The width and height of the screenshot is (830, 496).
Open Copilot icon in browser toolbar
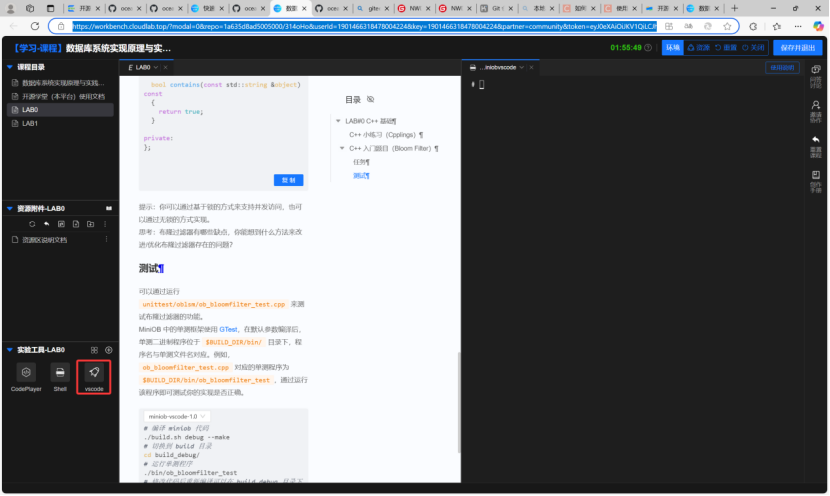click(x=818, y=26)
